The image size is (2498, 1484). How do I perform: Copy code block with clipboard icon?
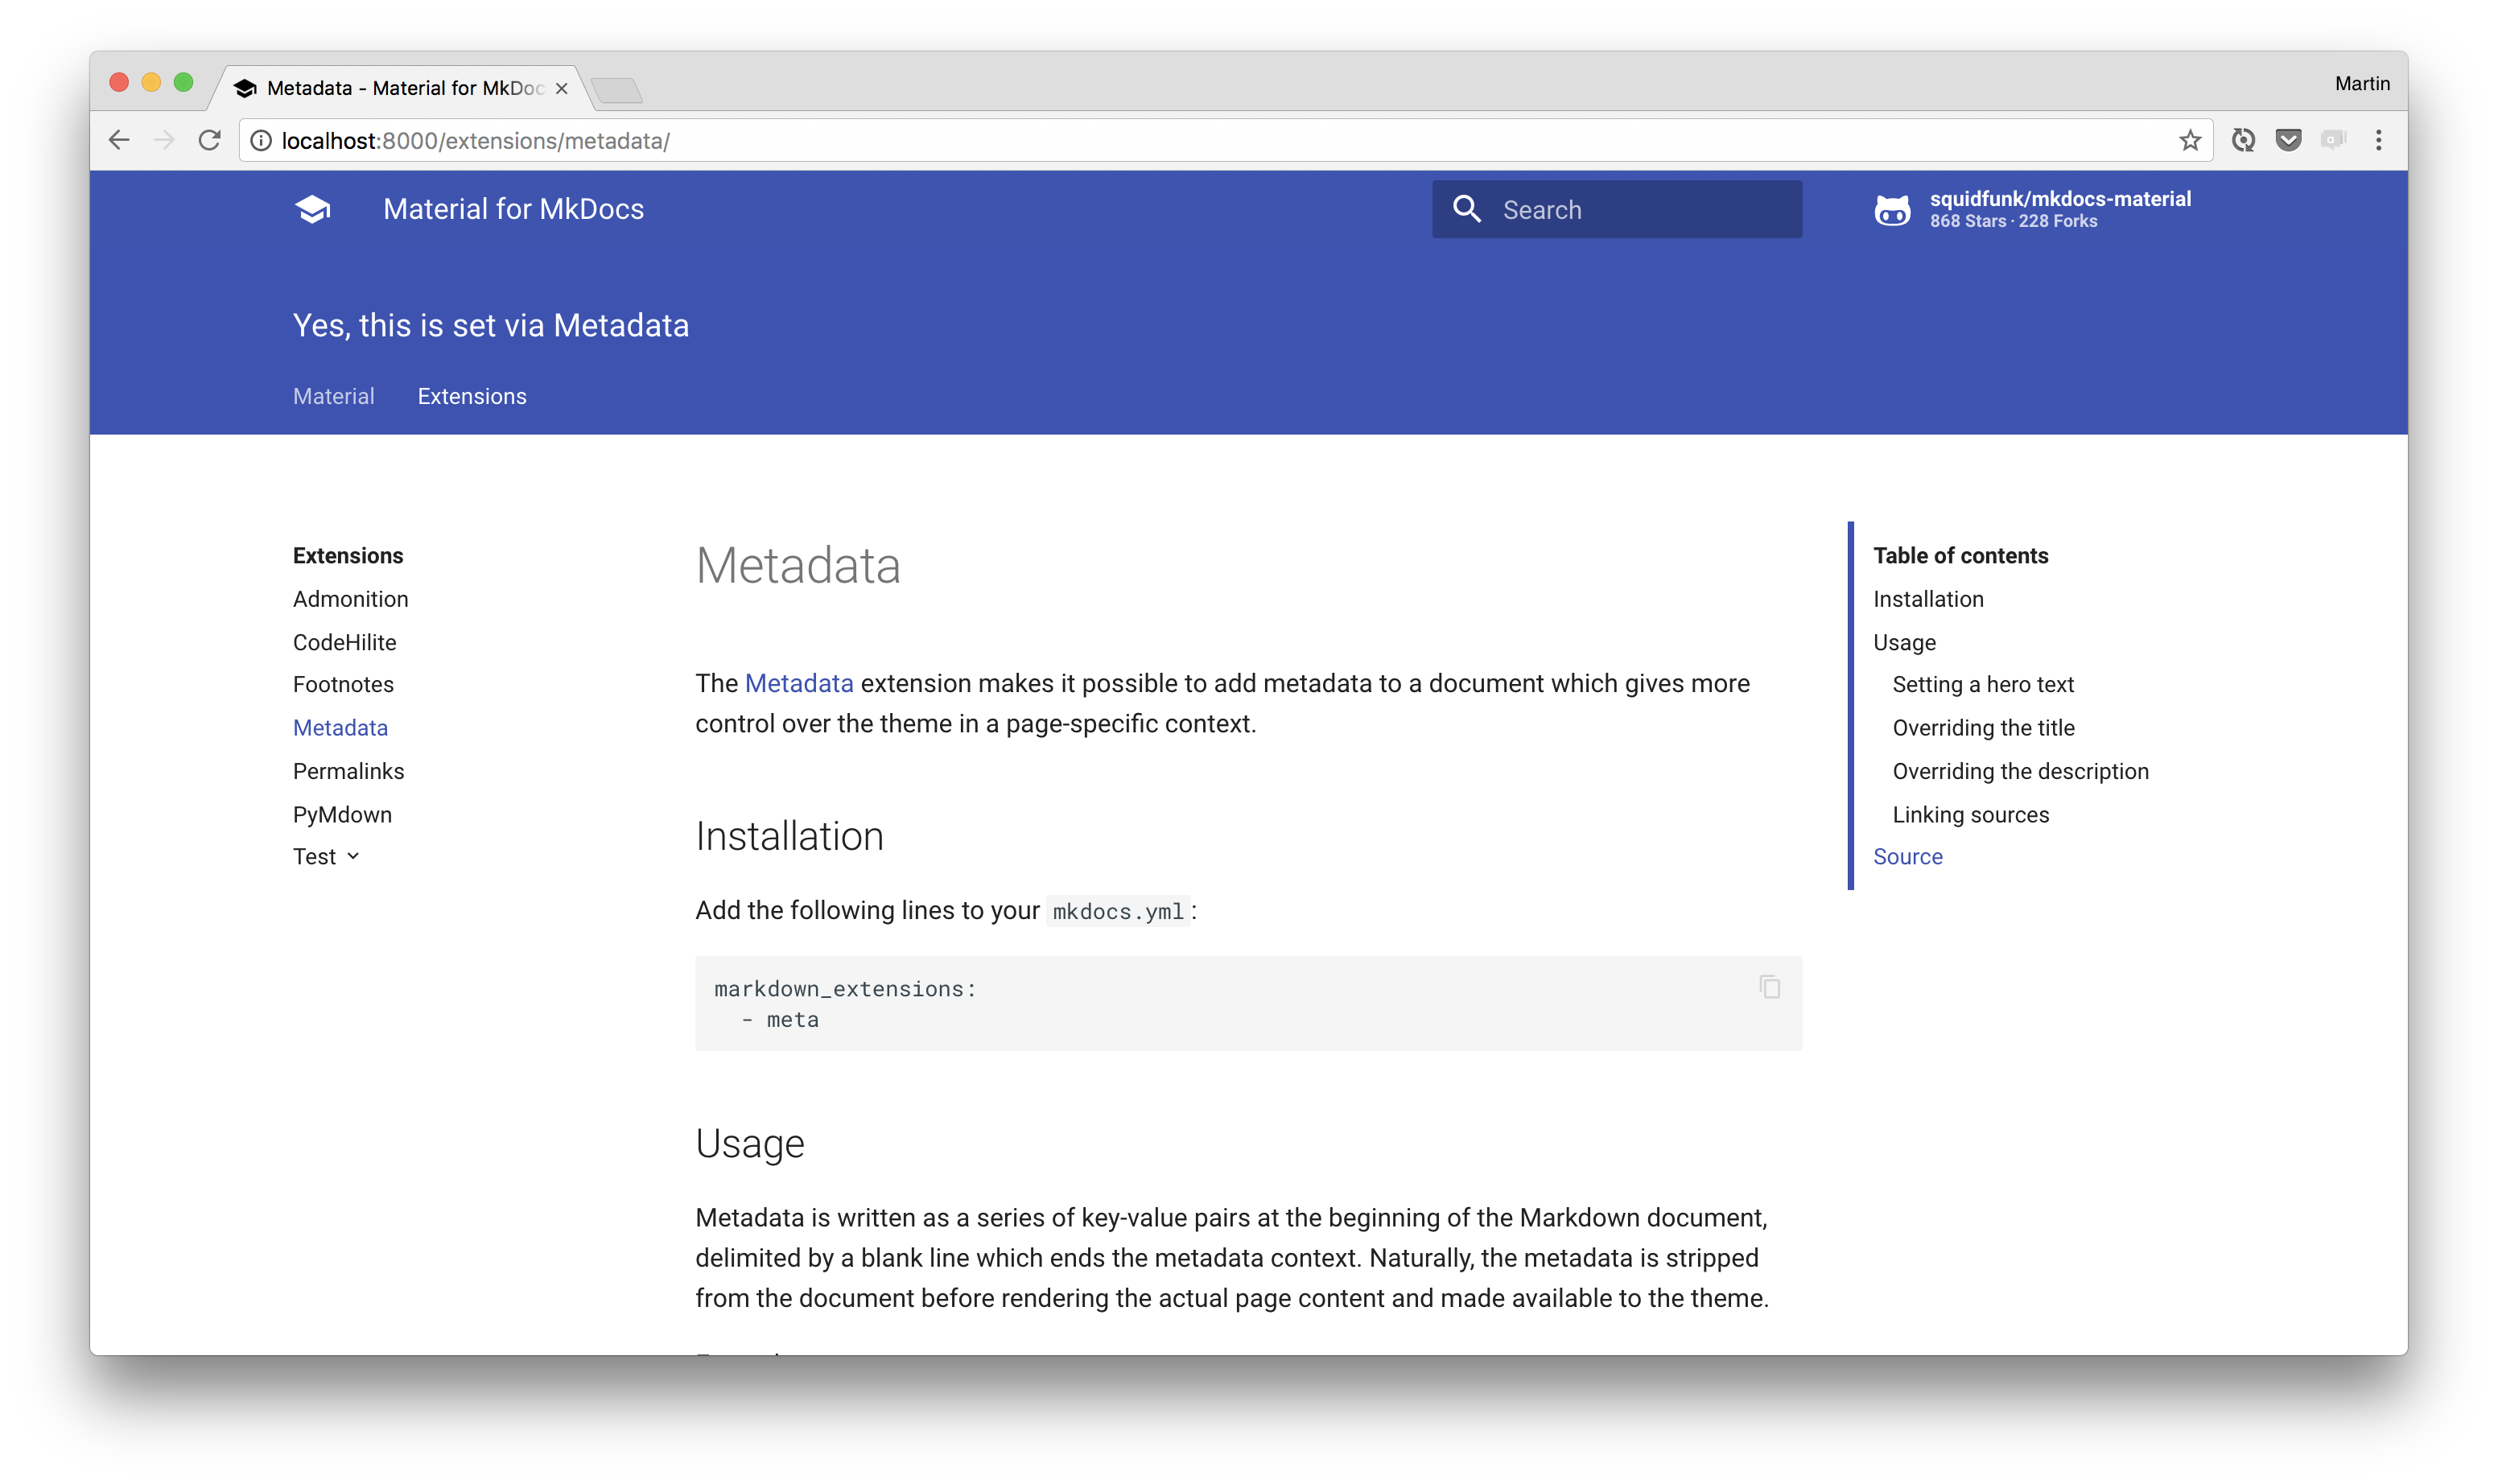pyautogui.click(x=1769, y=987)
